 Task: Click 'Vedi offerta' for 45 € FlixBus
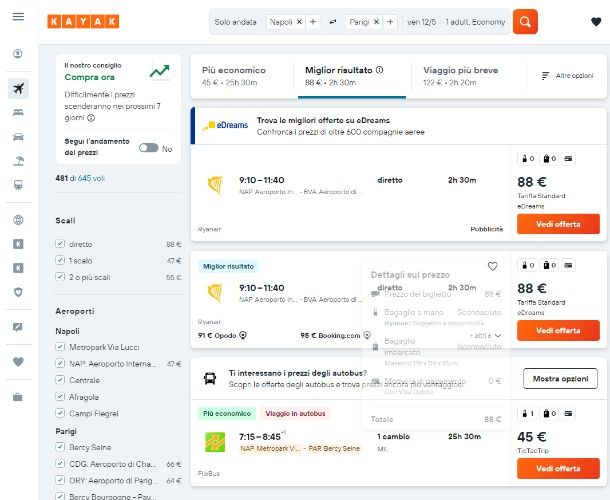pos(558,468)
